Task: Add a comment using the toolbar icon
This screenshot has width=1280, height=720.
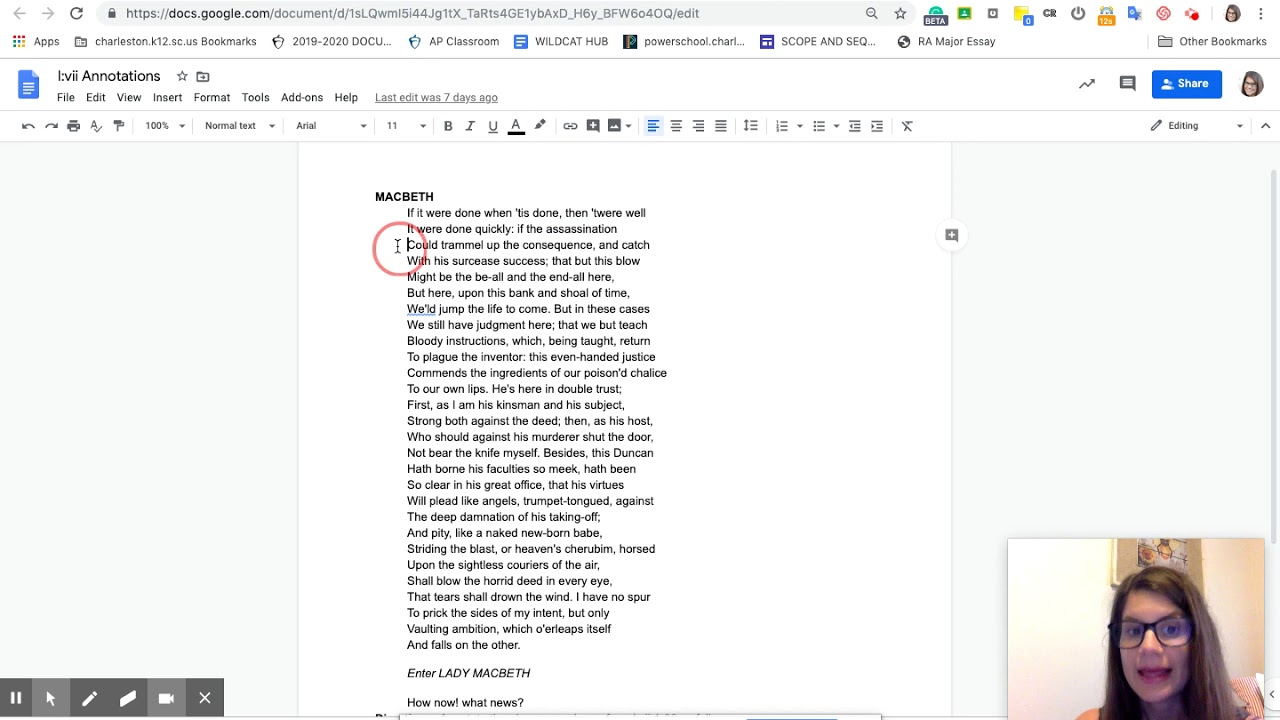Action: click(593, 126)
